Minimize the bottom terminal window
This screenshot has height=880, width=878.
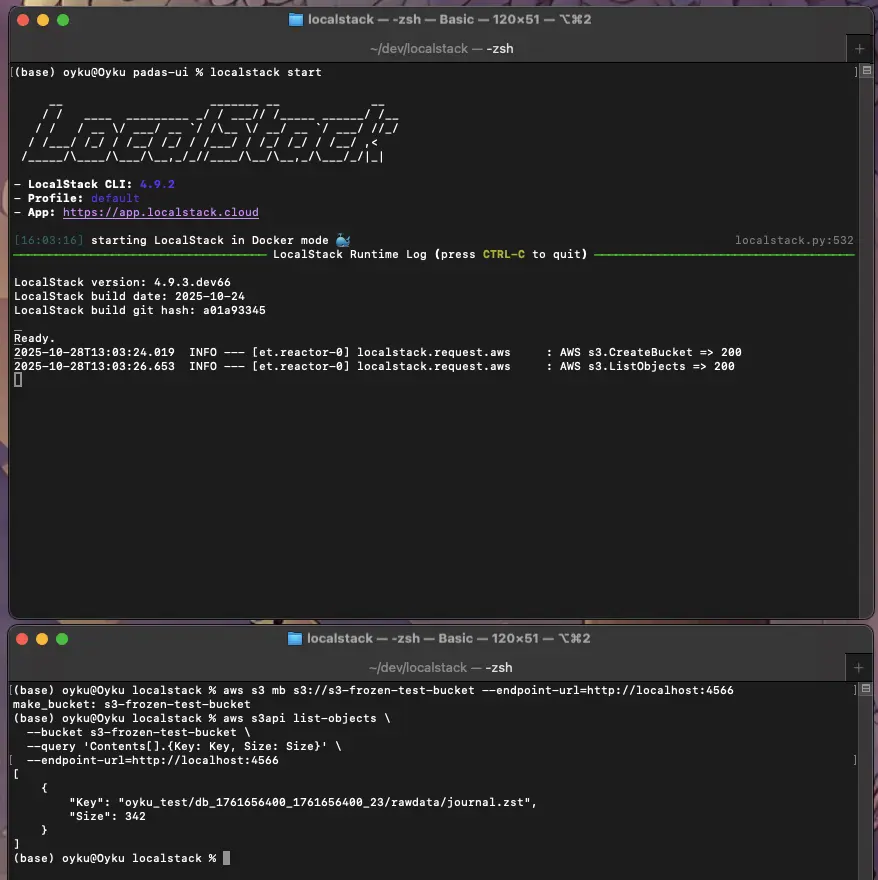[43, 639]
